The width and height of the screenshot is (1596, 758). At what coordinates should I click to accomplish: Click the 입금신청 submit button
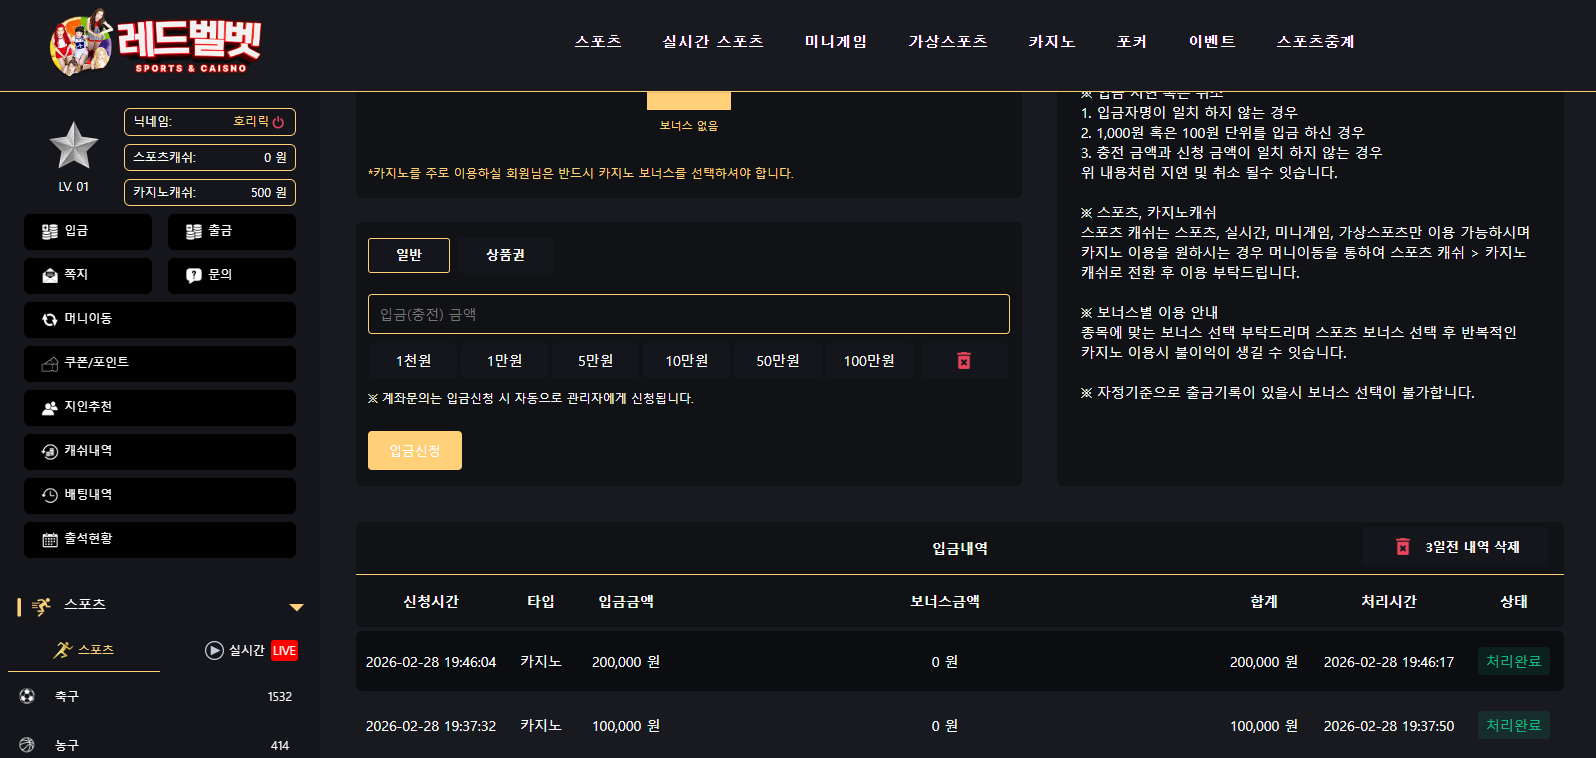click(415, 451)
